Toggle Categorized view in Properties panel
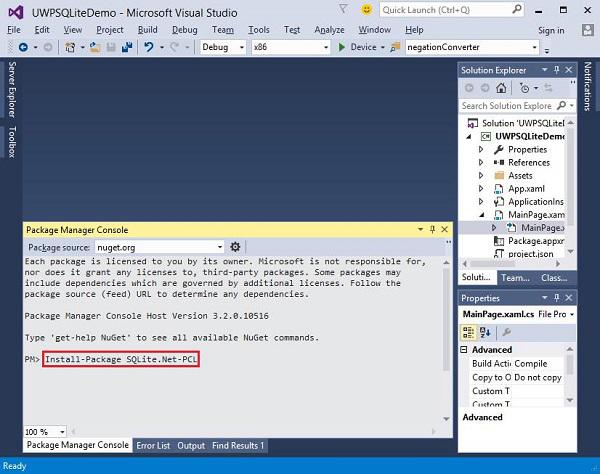The width and height of the screenshot is (600, 474). click(x=468, y=333)
